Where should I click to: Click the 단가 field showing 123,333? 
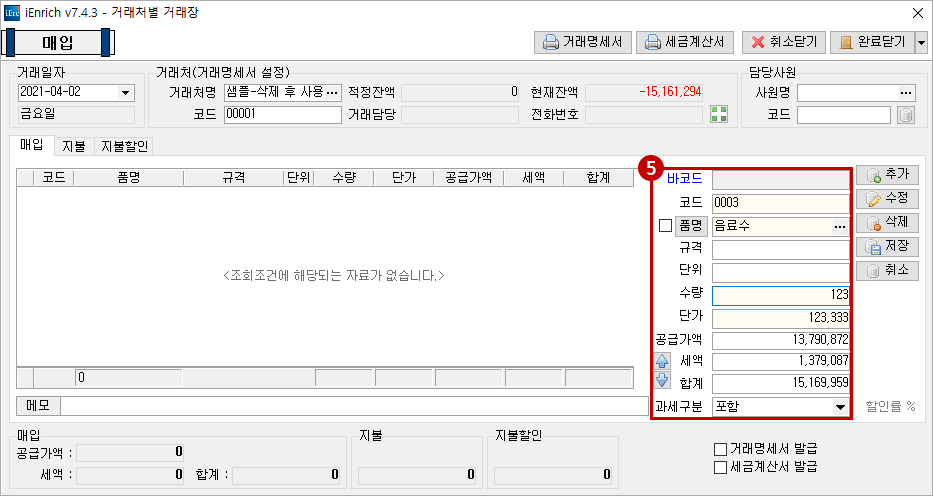coord(781,318)
